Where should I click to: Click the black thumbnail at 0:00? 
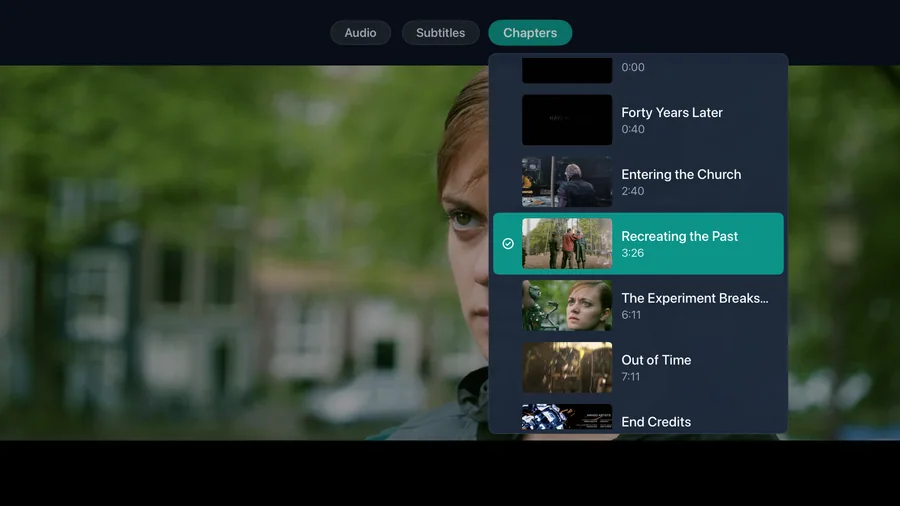tap(567, 70)
